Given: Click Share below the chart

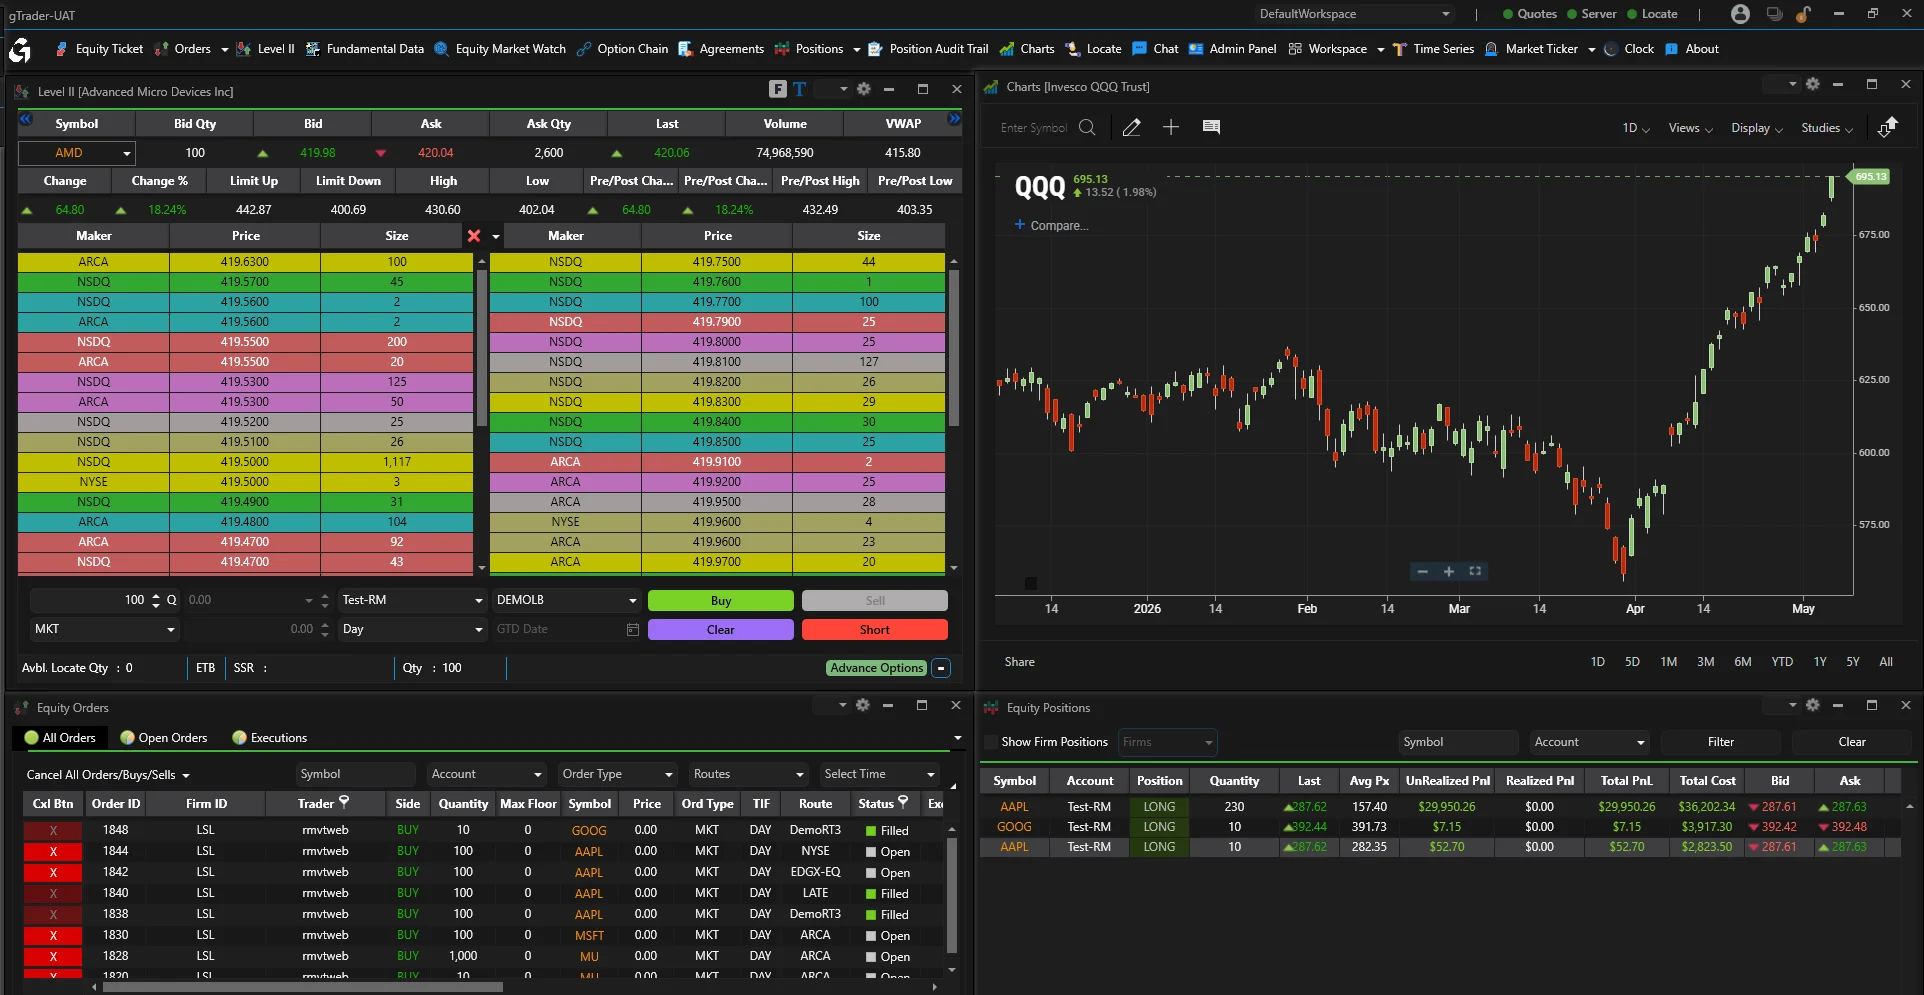Looking at the screenshot, I should click(1020, 662).
